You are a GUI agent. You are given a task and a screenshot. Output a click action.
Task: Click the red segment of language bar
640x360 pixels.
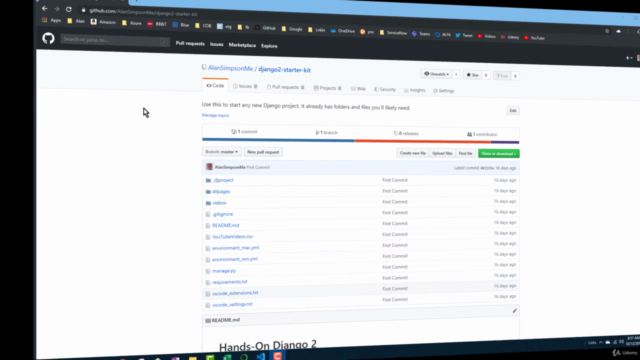[x=422, y=141]
